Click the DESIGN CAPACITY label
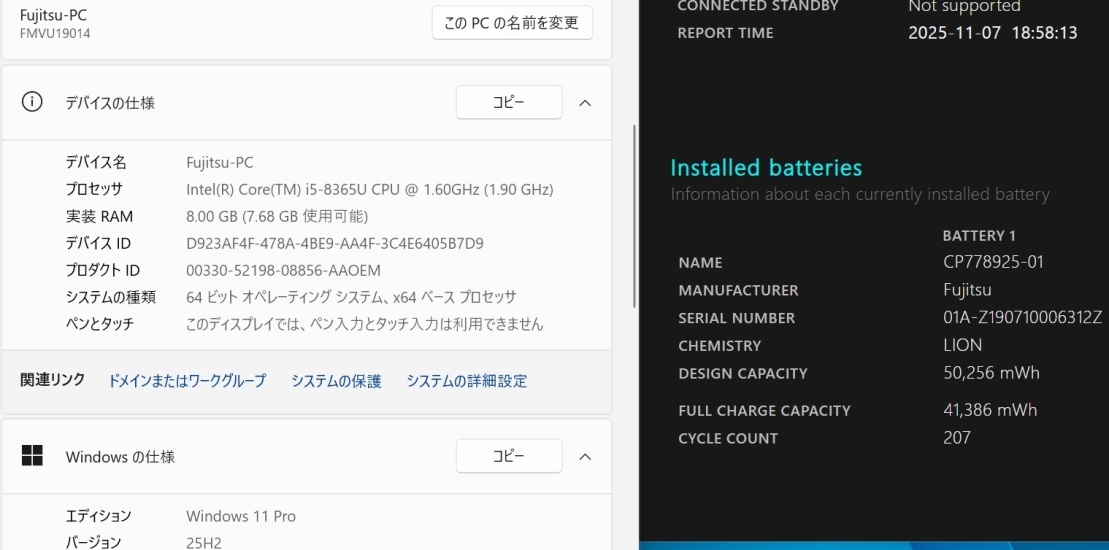Image resolution: width=1109 pixels, height=550 pixels. 743,373
